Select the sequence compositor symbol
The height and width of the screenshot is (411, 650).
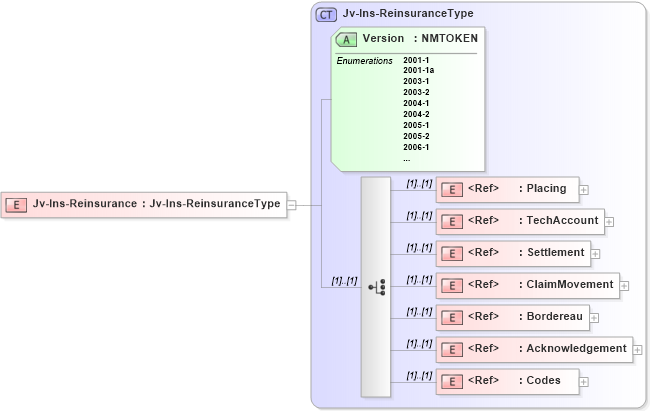377,287
